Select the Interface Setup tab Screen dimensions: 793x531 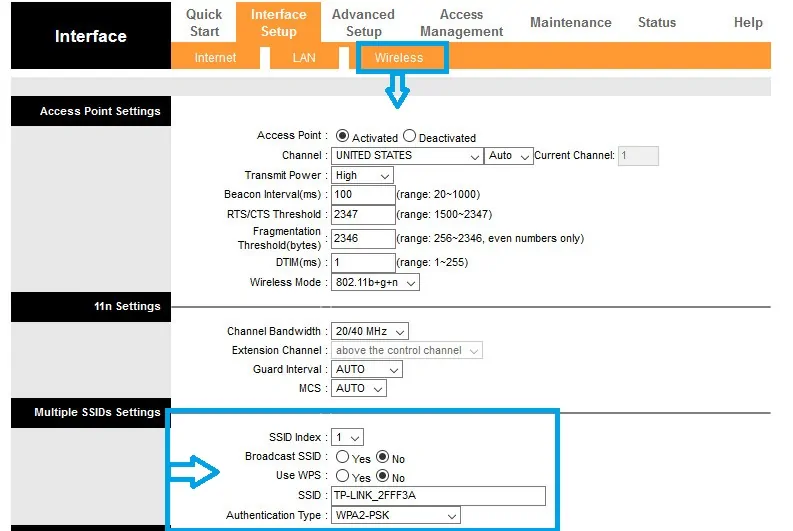278,22
